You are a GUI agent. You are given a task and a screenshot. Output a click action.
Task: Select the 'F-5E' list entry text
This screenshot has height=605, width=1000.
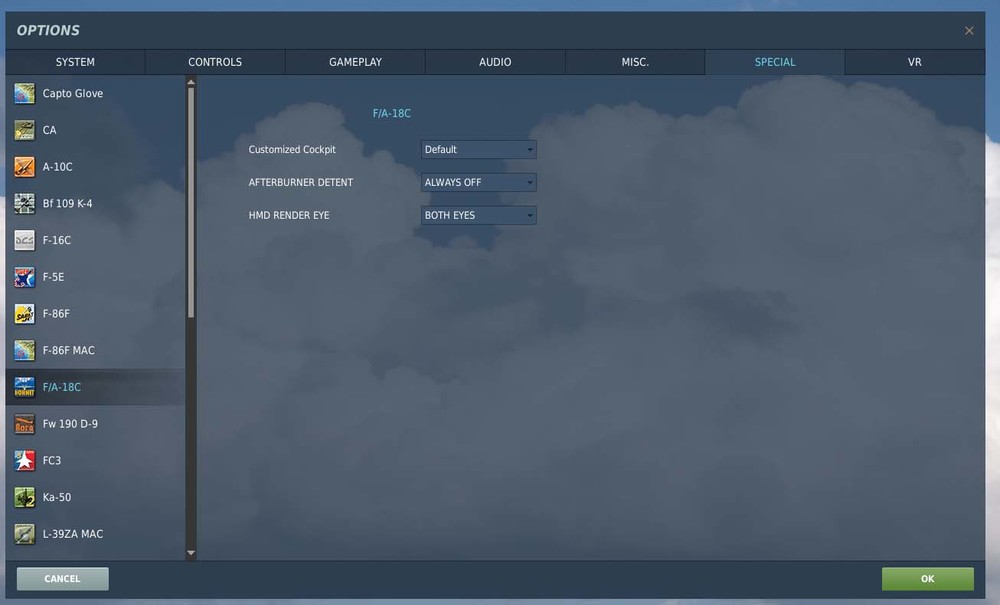(54, 277)
